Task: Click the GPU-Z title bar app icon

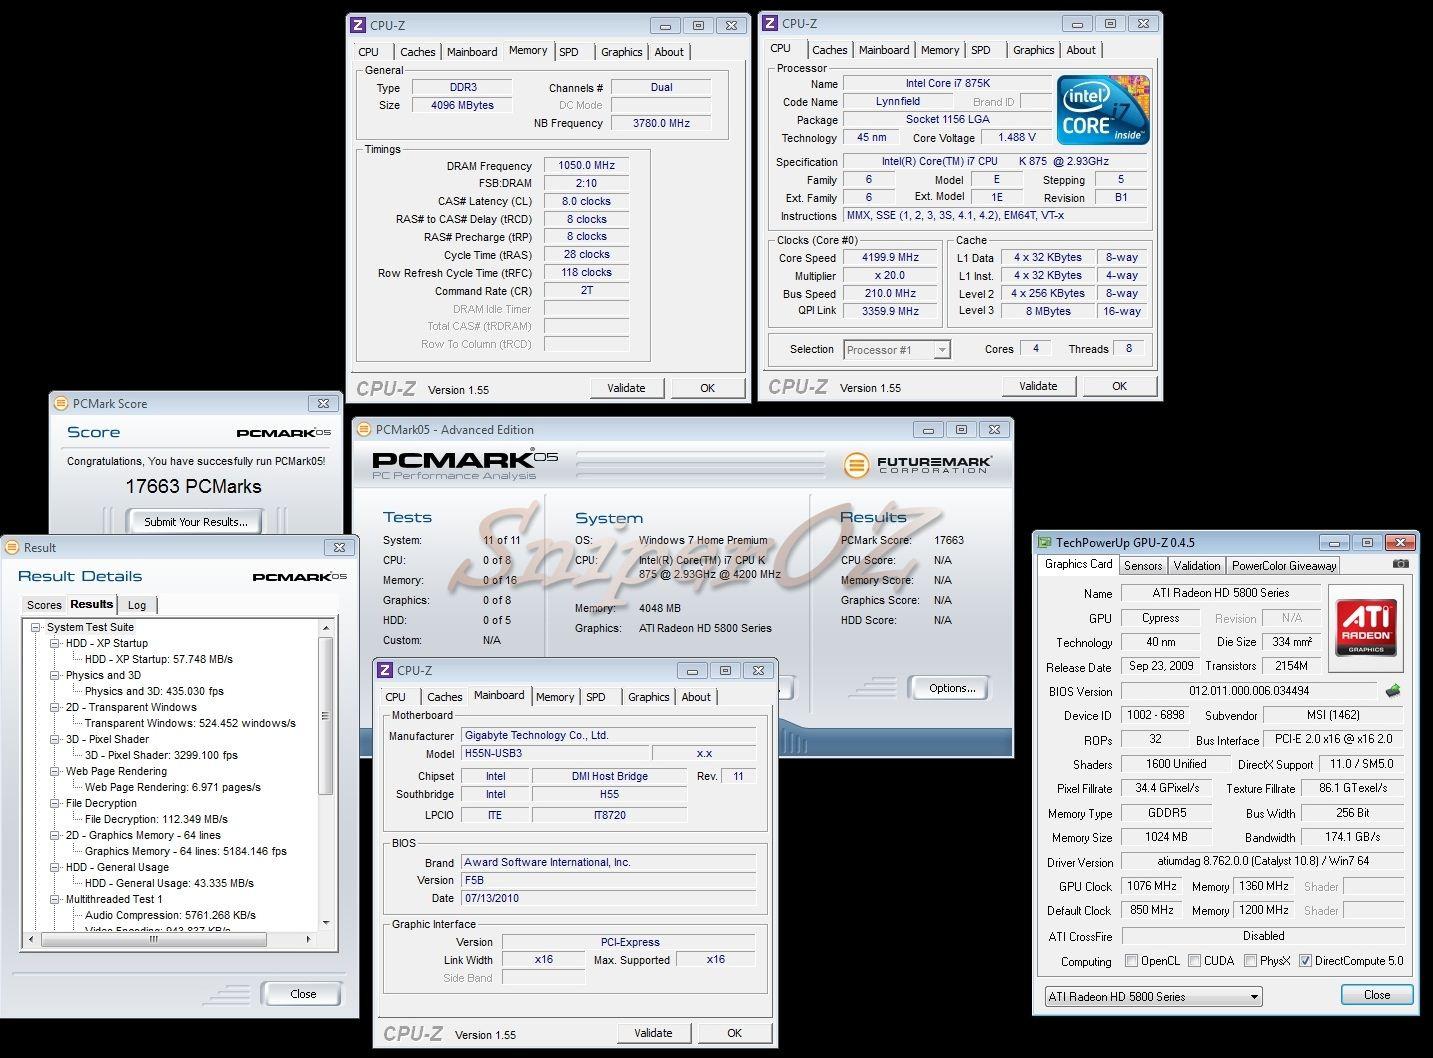Action: (x=1044, y=543)
